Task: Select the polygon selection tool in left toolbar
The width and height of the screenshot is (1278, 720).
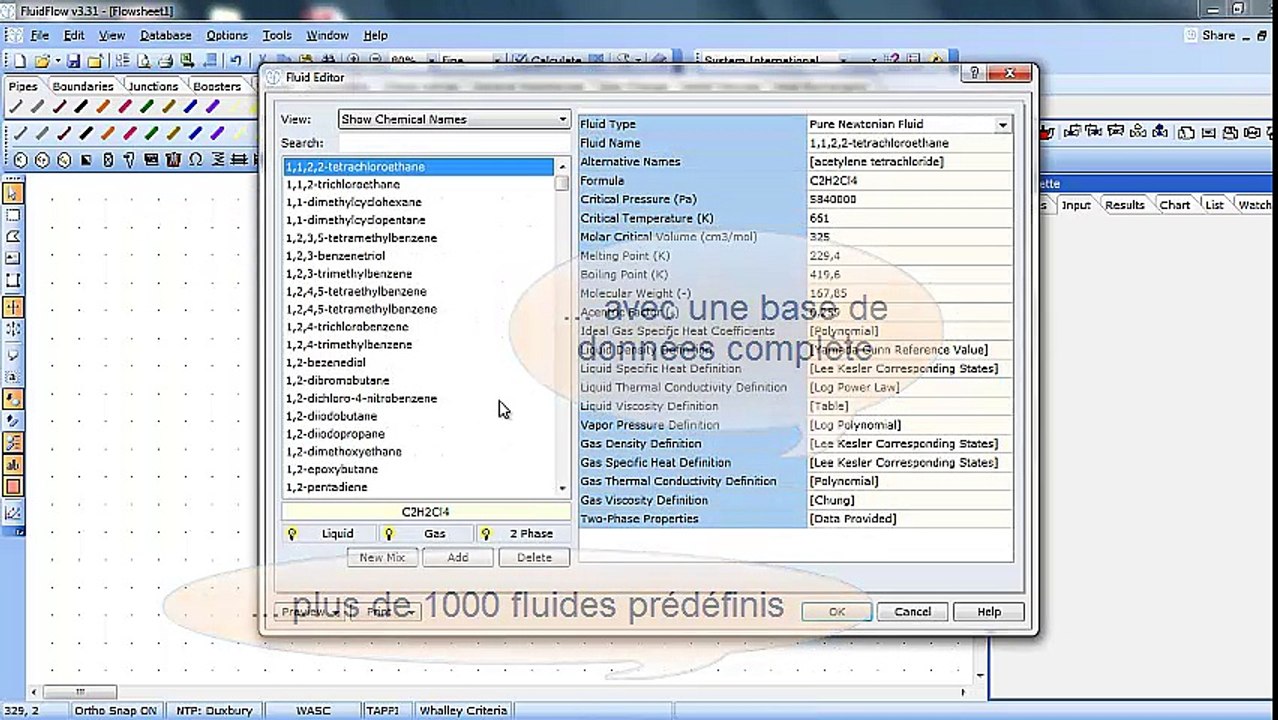Action: [x=13, y=238]
